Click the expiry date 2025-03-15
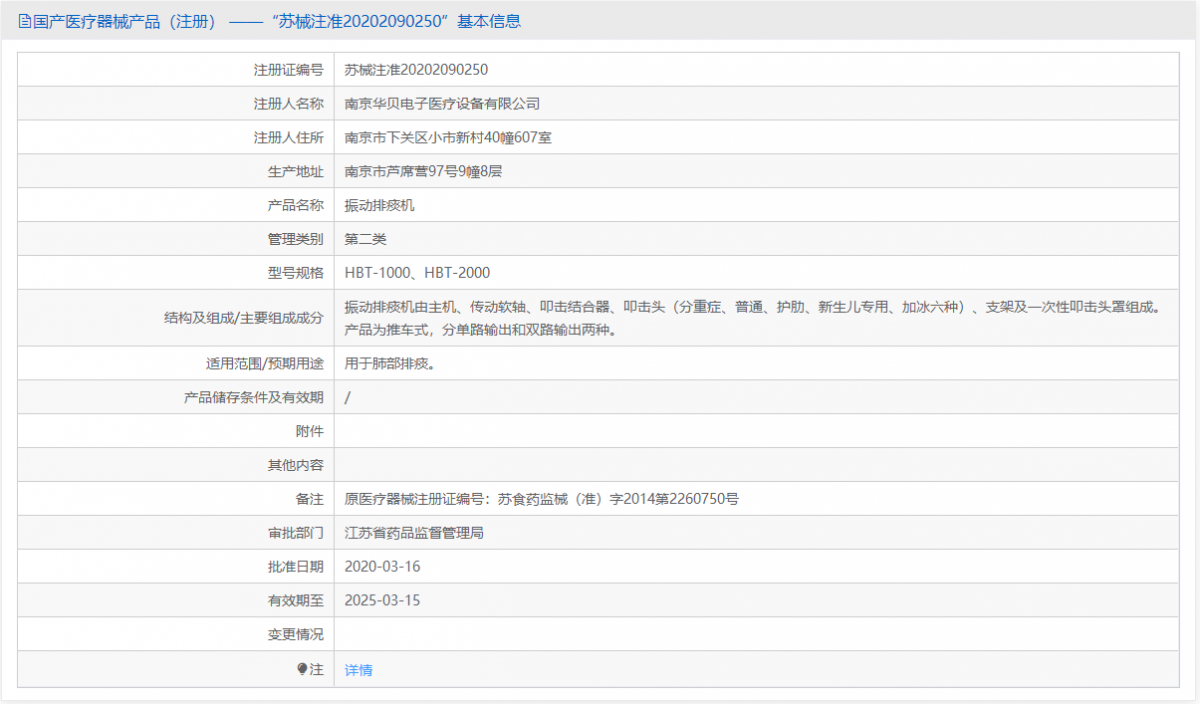 tap(382, 601)
